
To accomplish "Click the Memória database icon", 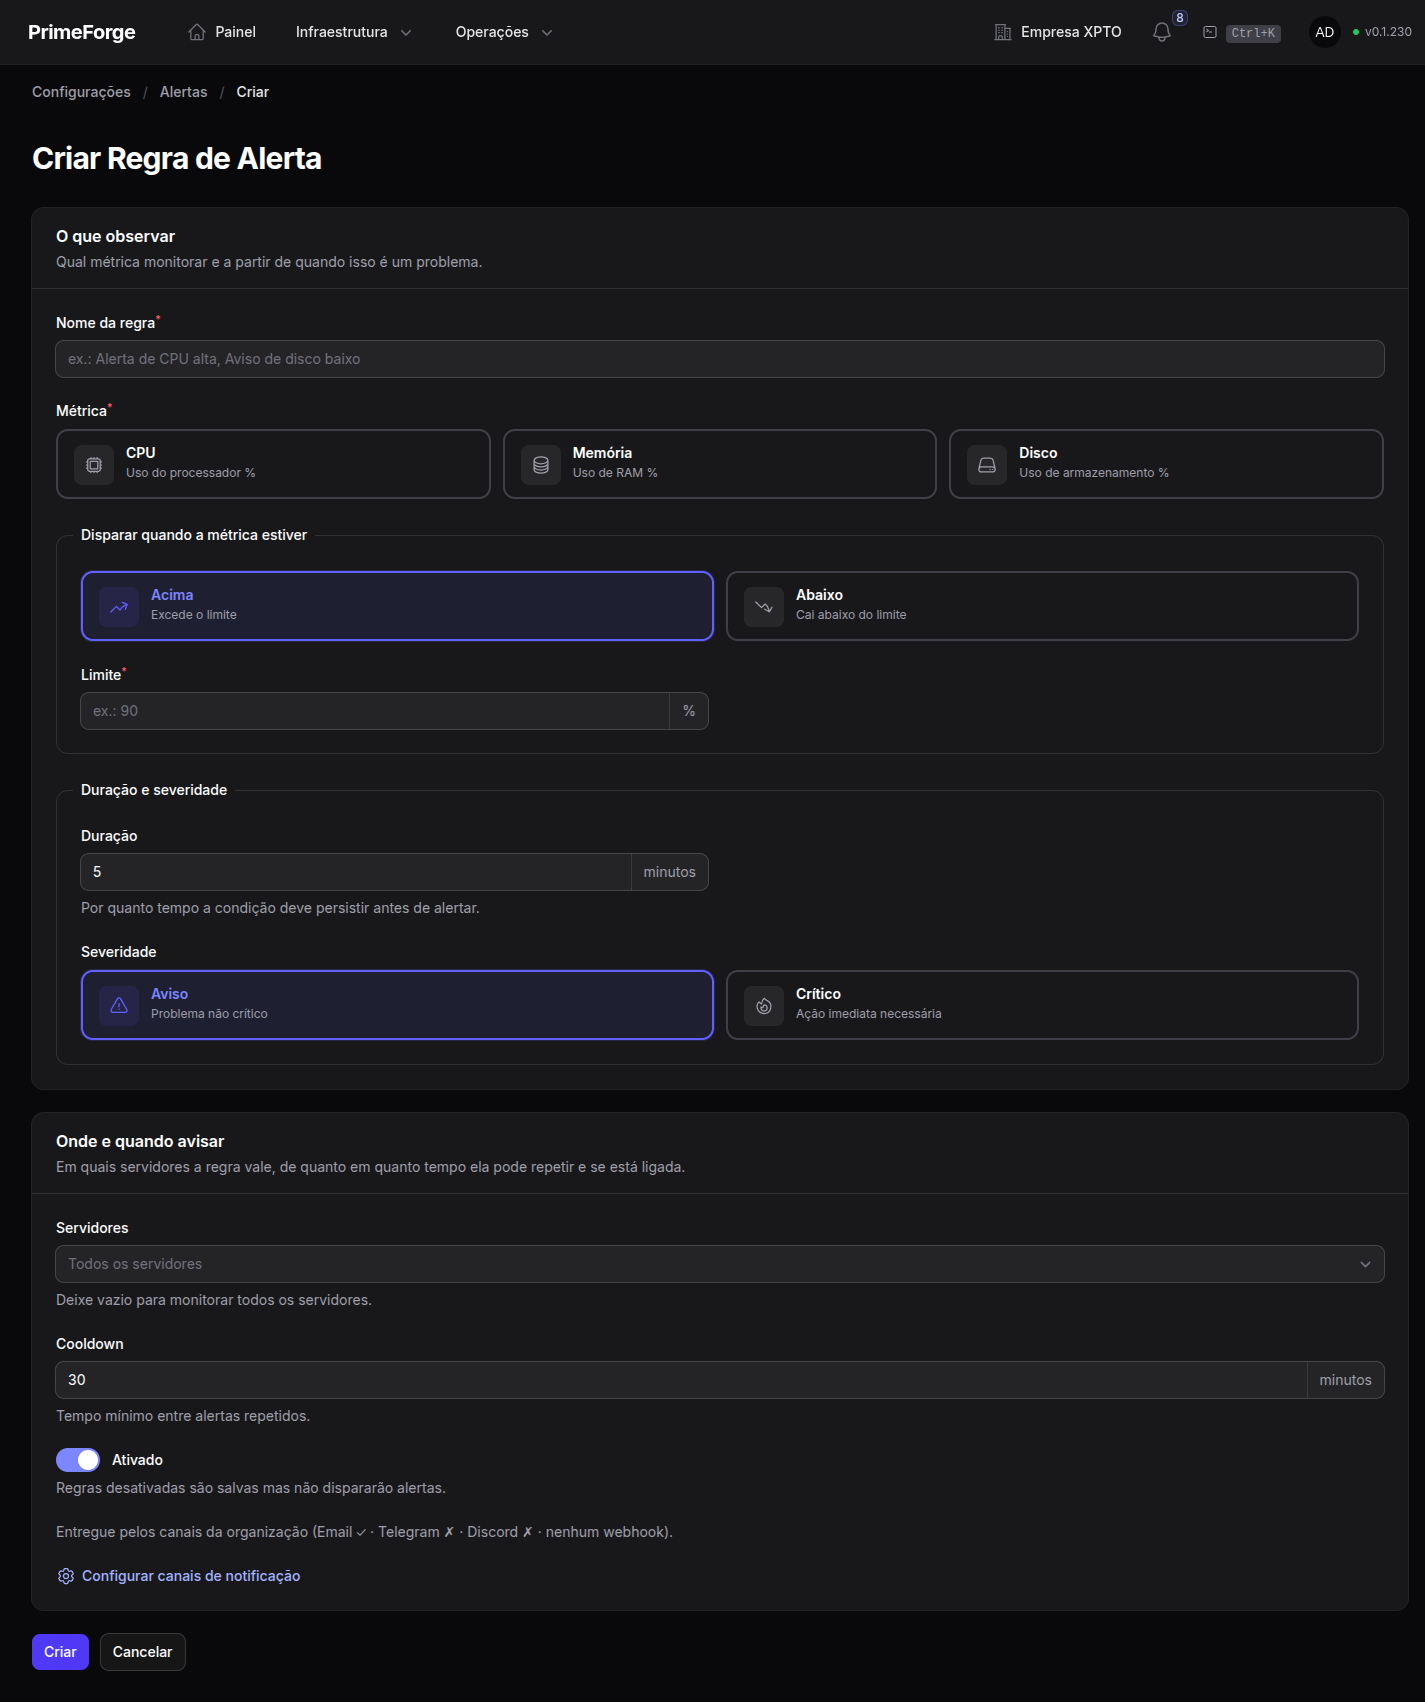I will click(x=541, y=465).
